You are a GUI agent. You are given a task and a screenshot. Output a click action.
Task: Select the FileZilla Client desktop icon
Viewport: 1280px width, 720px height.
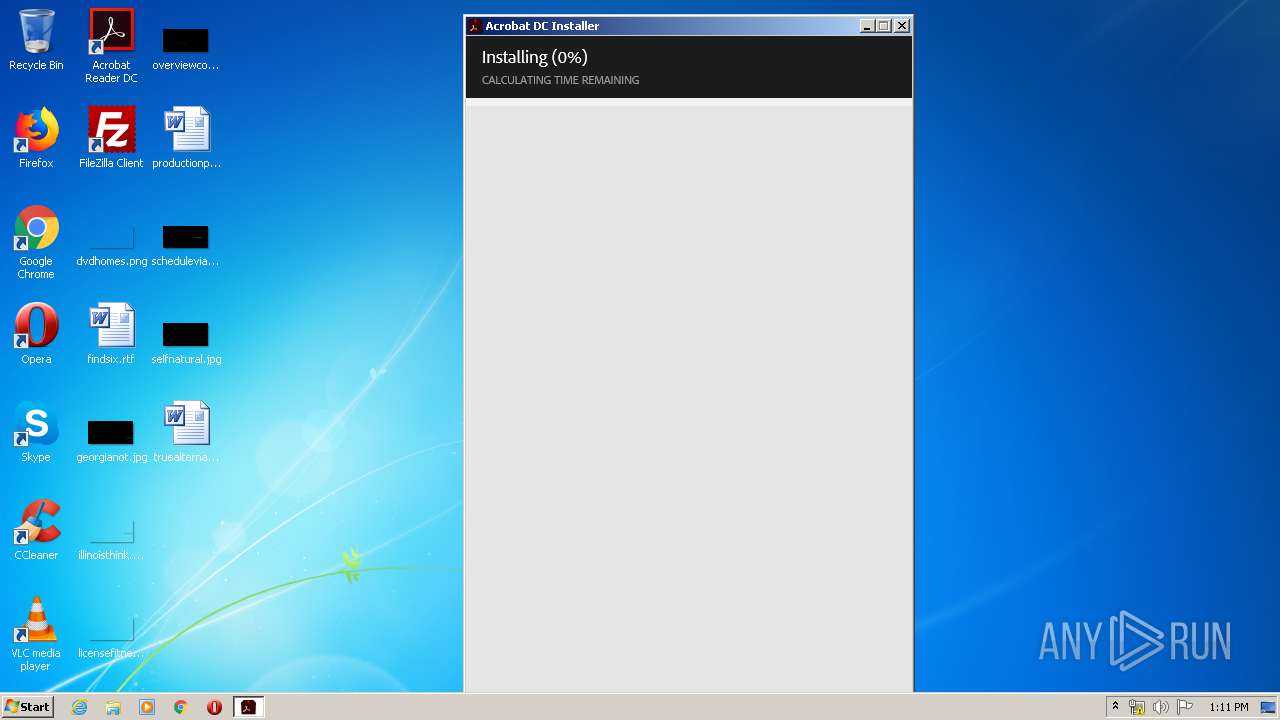(111, 138)
